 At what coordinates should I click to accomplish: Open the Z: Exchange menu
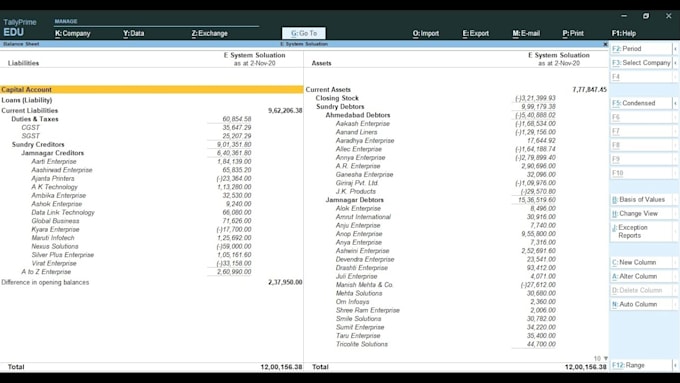[x=209, y=33]
